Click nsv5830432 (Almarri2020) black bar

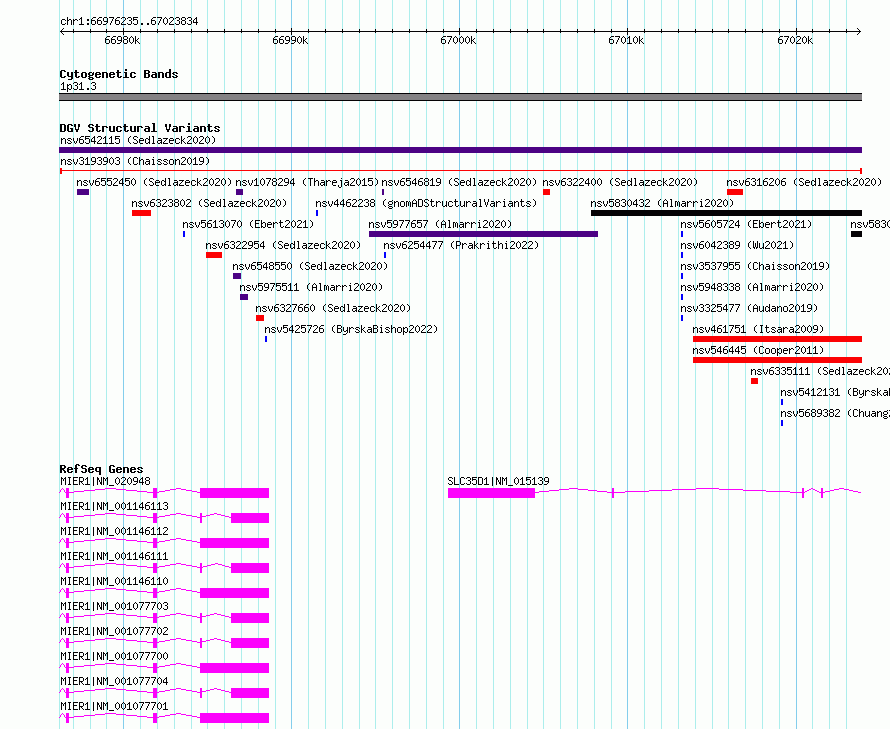pos(727,213)
